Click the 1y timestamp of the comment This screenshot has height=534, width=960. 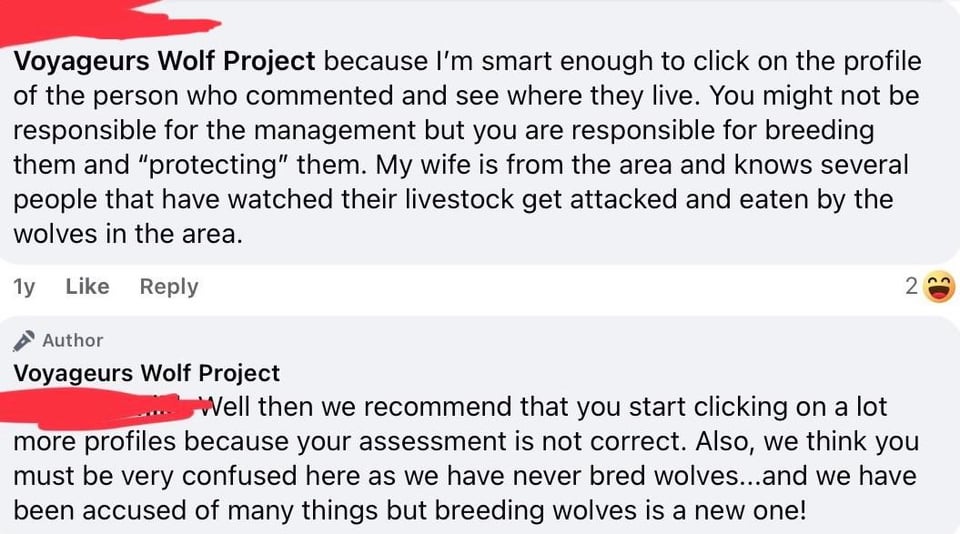(24, 287)
